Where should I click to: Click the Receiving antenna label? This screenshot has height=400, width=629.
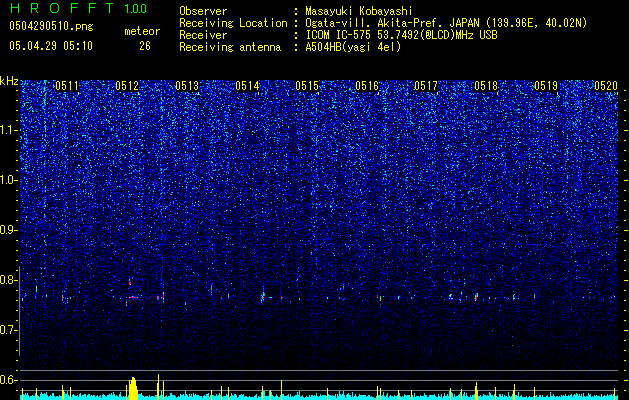(230, 47)
